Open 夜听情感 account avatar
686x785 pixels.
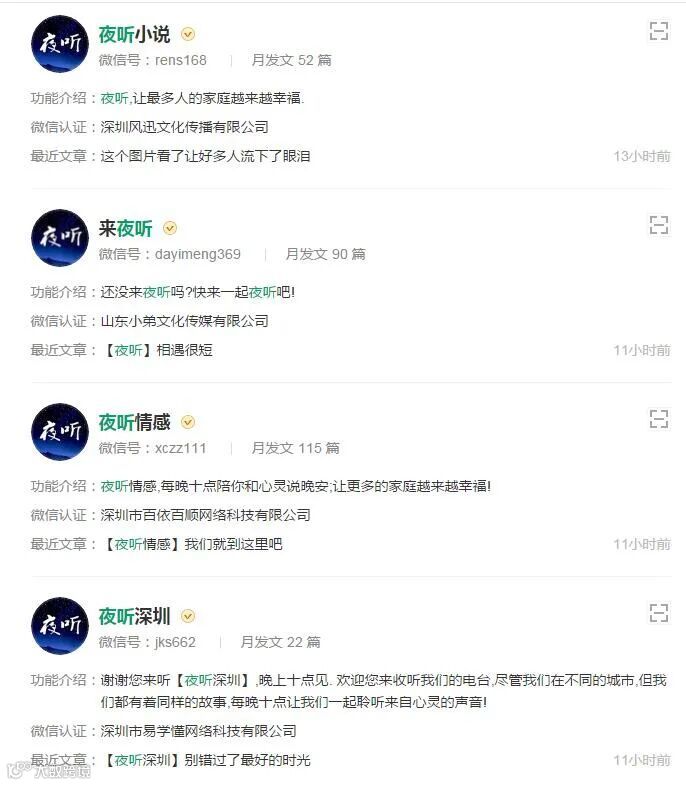[x=60, y=432]
